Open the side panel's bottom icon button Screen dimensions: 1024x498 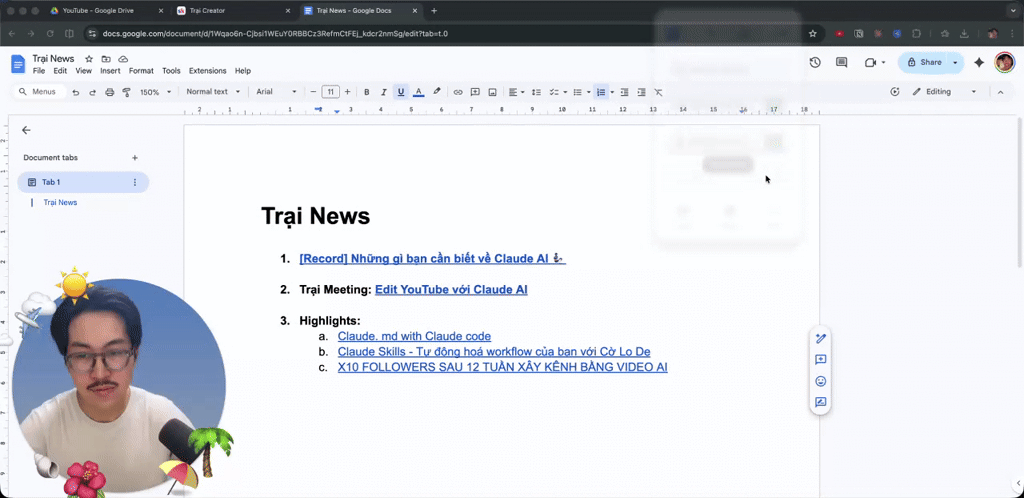pos(821,402)
